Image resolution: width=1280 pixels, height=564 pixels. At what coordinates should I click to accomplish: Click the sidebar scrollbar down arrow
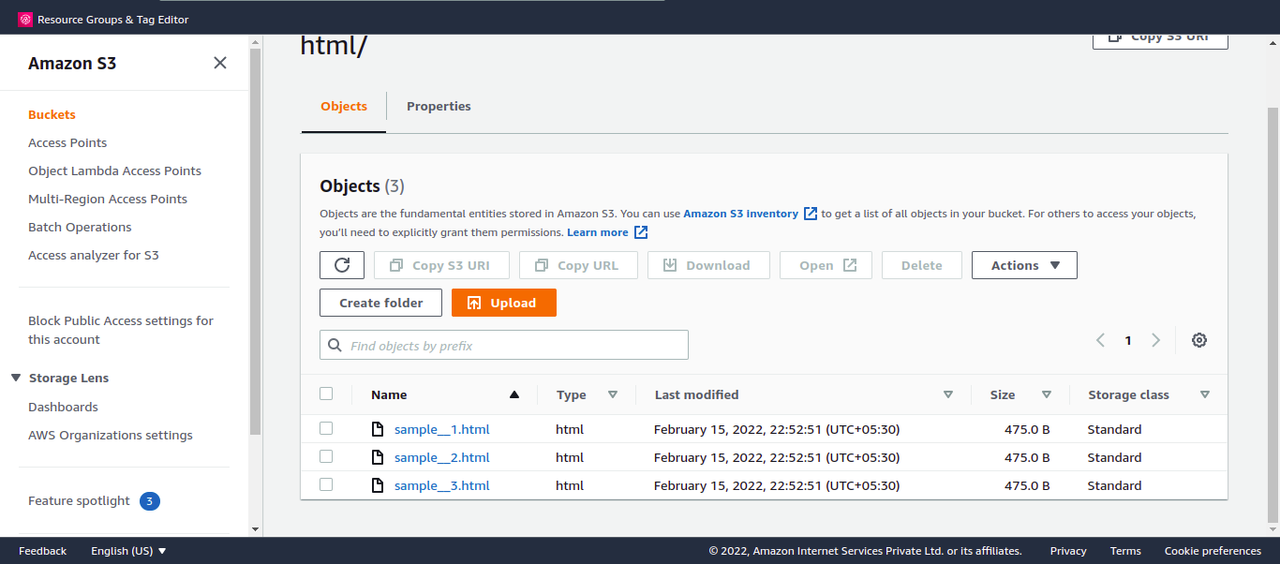click(x=255, y=528)
